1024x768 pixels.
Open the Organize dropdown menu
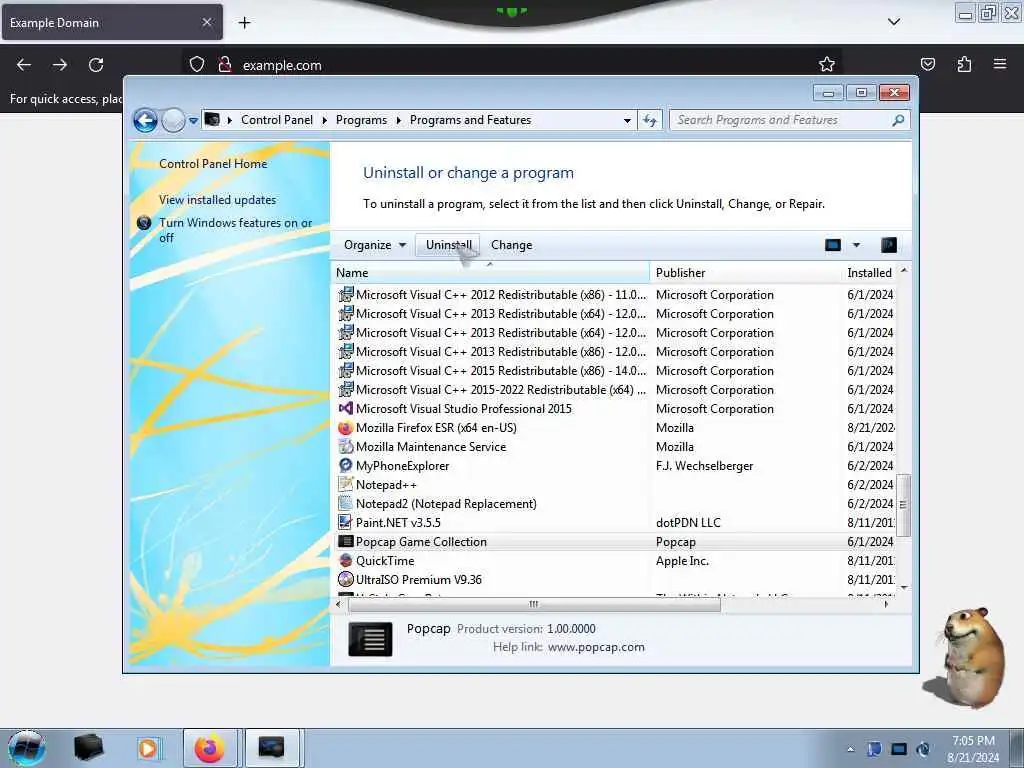[x=375, y=245]
